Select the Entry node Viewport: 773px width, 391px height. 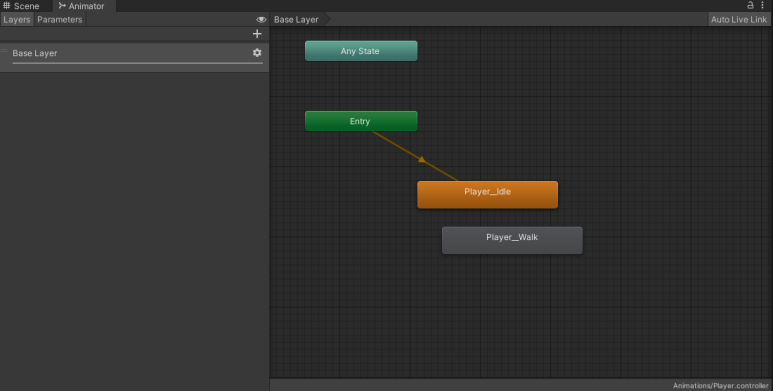pyautogui.click(x=361, y=121)
